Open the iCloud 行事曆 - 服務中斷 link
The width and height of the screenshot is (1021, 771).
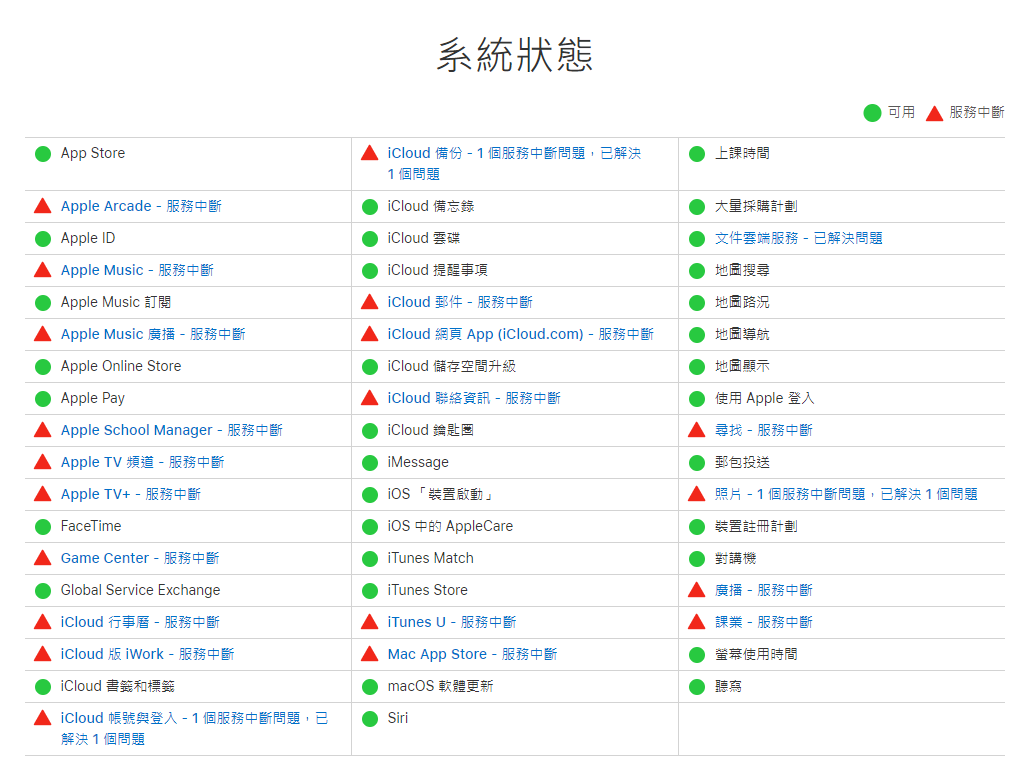click(141, 622)
